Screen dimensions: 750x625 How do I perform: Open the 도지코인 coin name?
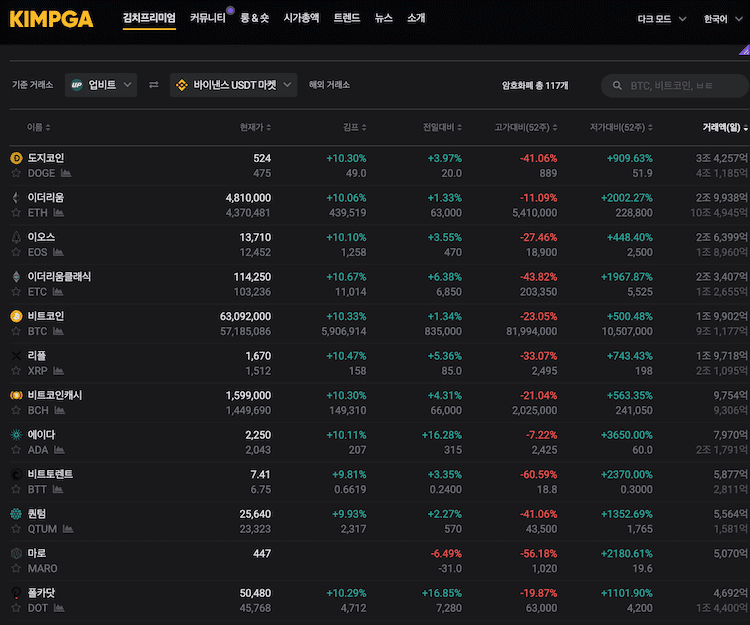coord(46,158)
